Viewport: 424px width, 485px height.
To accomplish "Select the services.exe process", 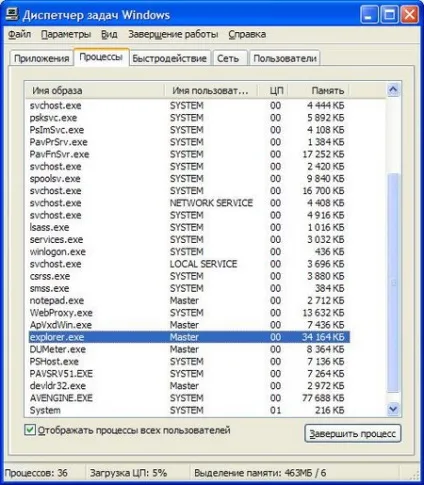I will coord(189,240).
